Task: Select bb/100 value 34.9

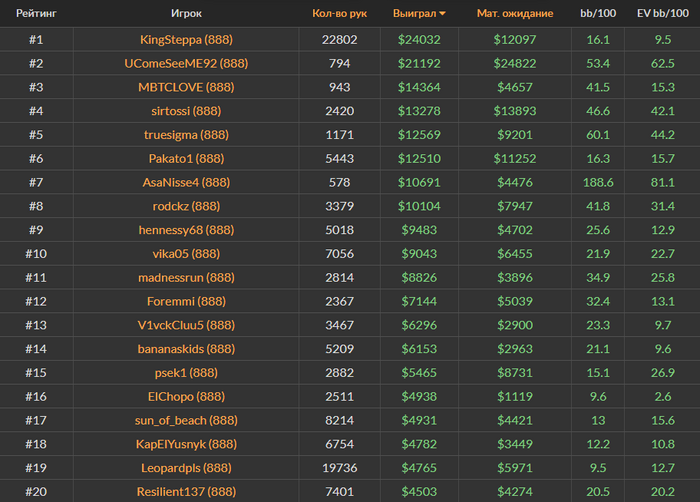Action: (x=598, y=277)
